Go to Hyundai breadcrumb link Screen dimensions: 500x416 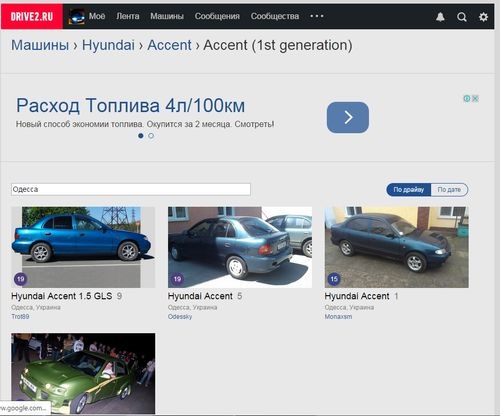(108, 45)
